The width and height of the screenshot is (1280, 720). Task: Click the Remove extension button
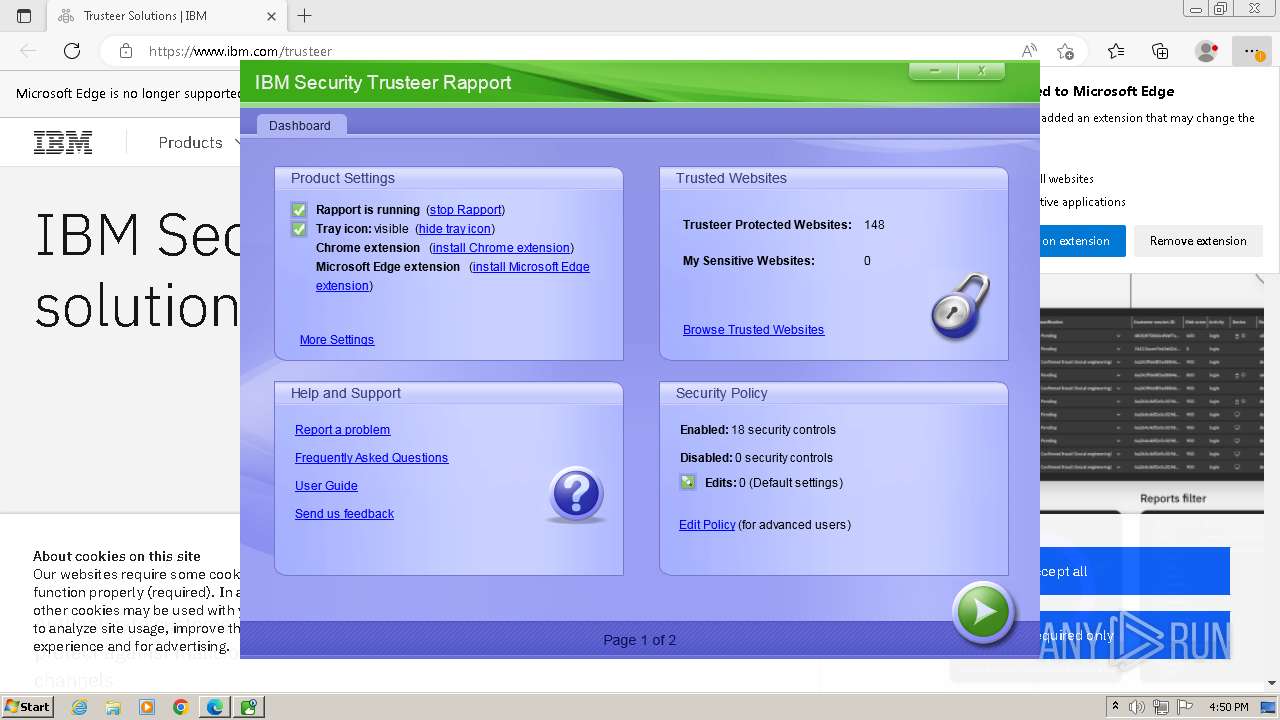pyautogui.click(x=1198, y=241)
